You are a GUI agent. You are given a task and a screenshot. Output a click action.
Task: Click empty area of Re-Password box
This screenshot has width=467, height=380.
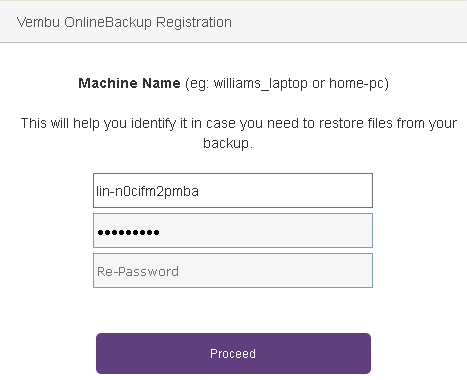[x=275, y=271]
